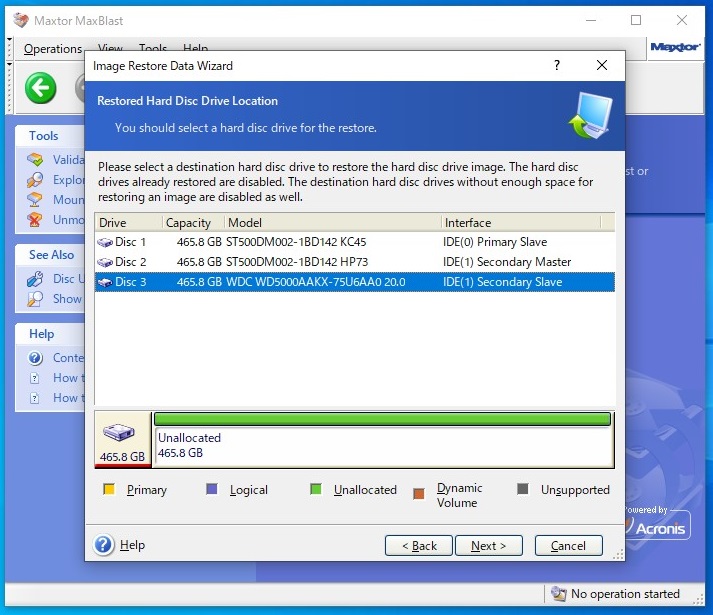Click the Tools sidebar panel header
713x615 pixels.
50,136
